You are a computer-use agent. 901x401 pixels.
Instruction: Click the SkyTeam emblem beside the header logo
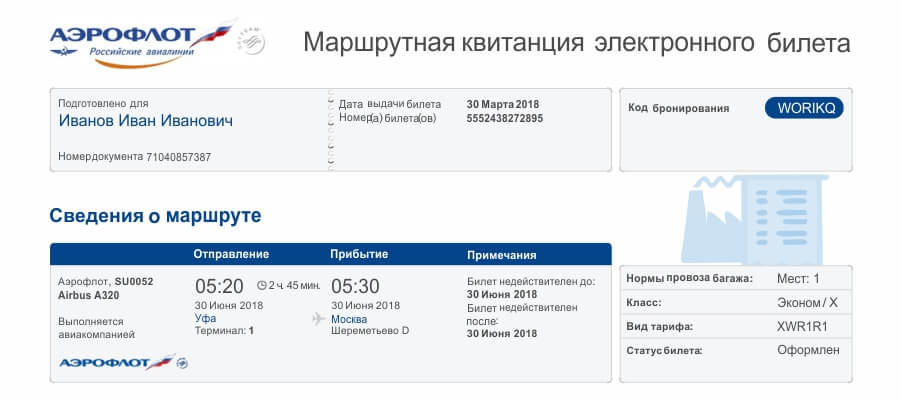click(250, 43)
